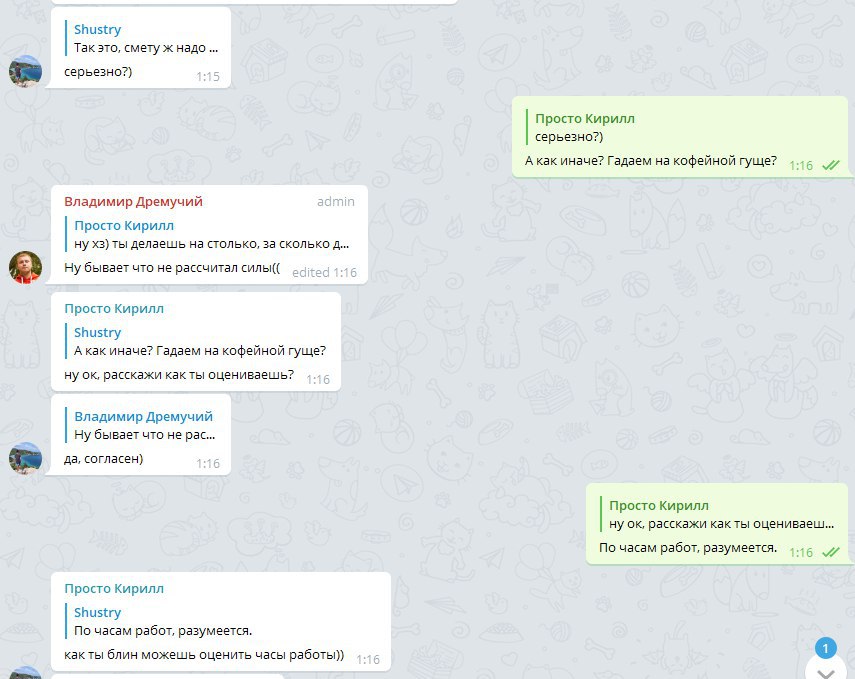Click the 'edited 1:16' timestamp
The height and width of the screenshot is (679, 855).
point(324,272)
